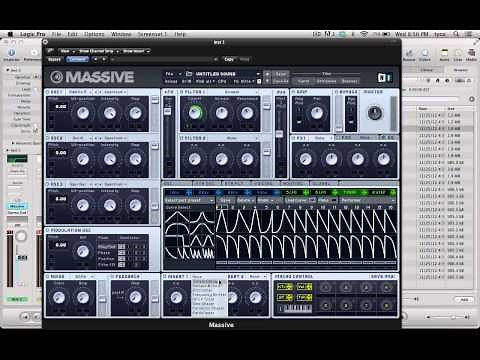Open the Show Channel Strip dropdown
The height and width of the screenshot is (360, 480).
point(99,51)
